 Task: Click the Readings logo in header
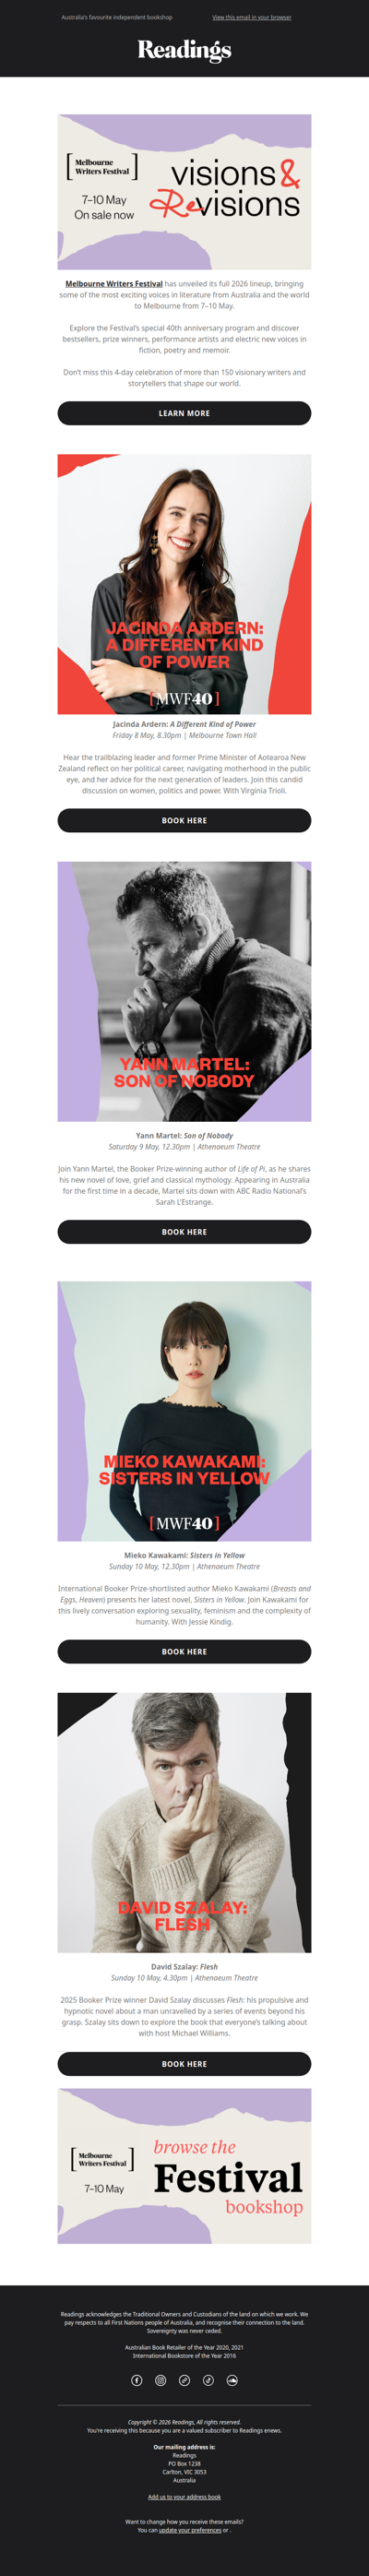click(x=184, y=50)
